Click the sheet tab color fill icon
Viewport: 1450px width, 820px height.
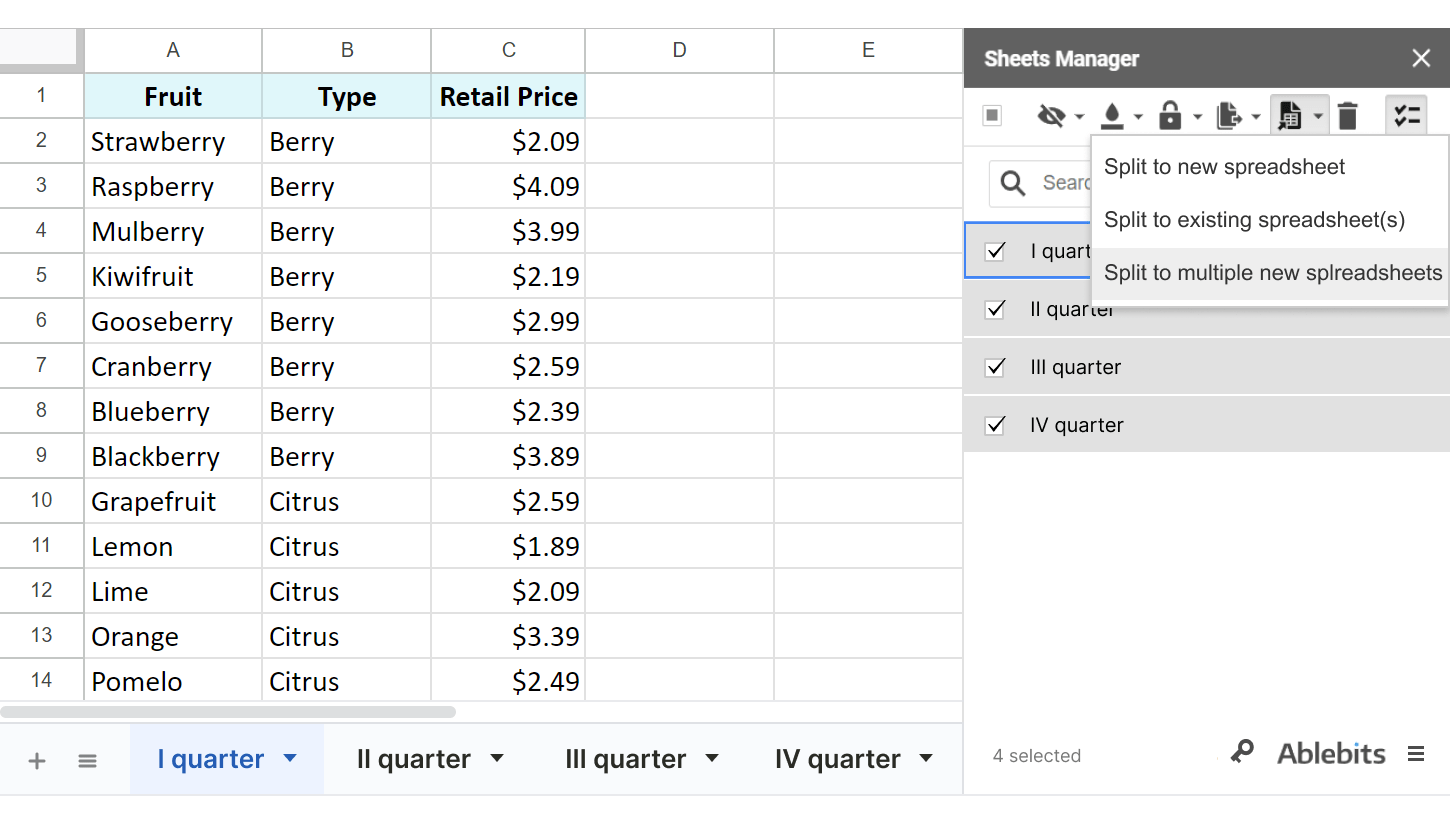coord(1111,117)
